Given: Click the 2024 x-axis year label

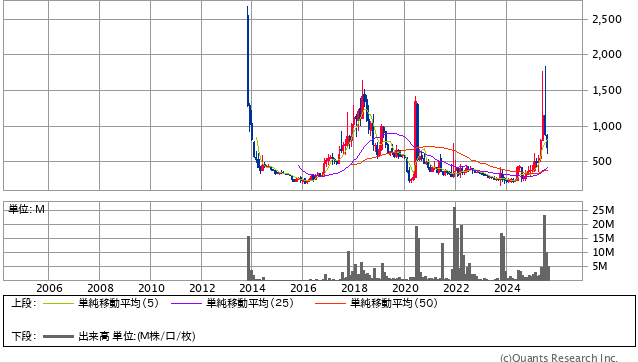Looking at the screenshot, I should click(507, 288).
